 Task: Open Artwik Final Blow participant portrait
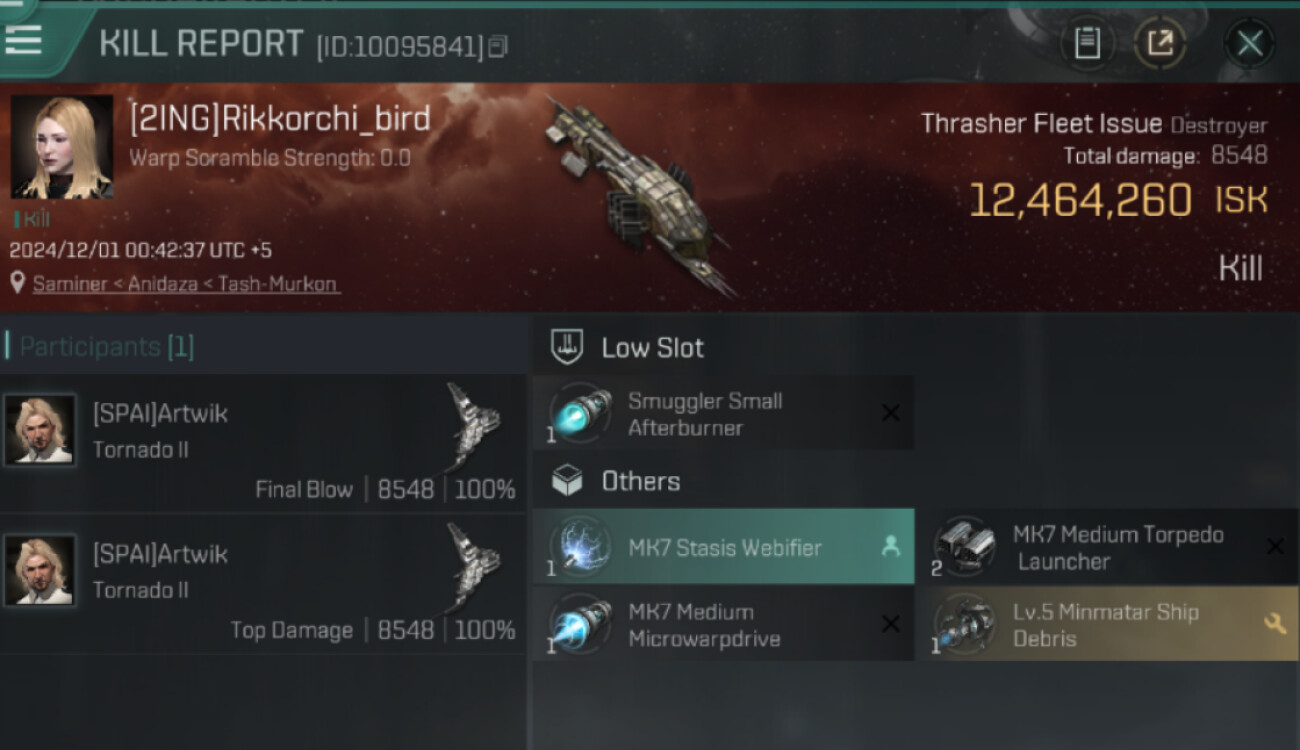click(x=40, y=430)
